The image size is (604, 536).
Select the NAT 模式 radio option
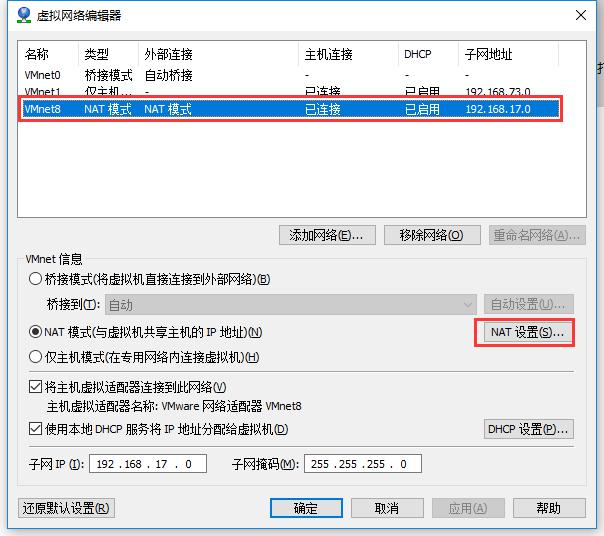click(x=35, y=332)
